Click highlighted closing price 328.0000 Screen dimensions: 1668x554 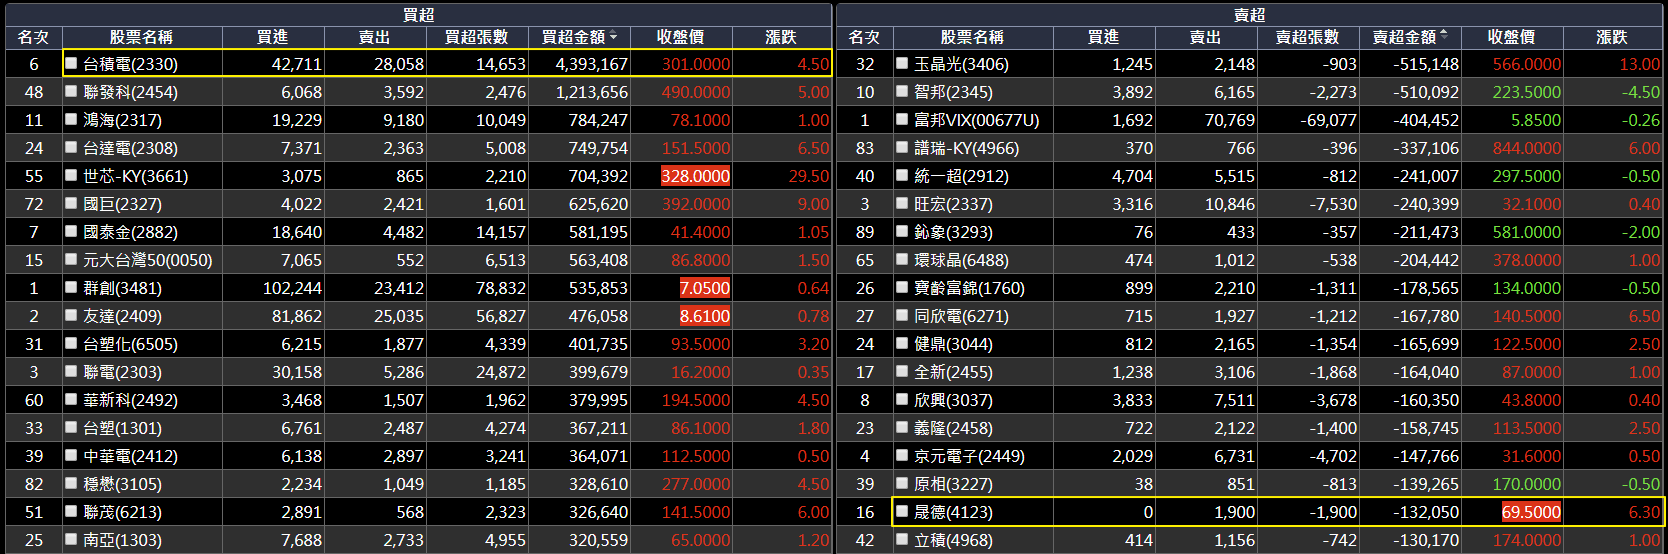coord(695,176)
